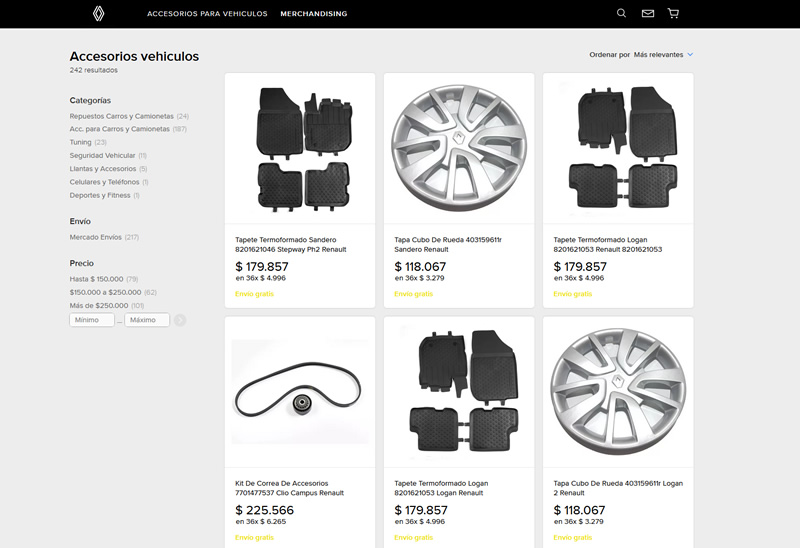Screen dimensions: 800x548
Task: Open Merchandising menu item
Action: click(314, 14)
